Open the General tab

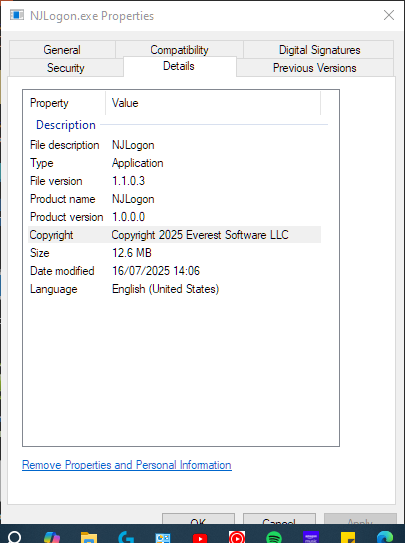click(62, 50)
